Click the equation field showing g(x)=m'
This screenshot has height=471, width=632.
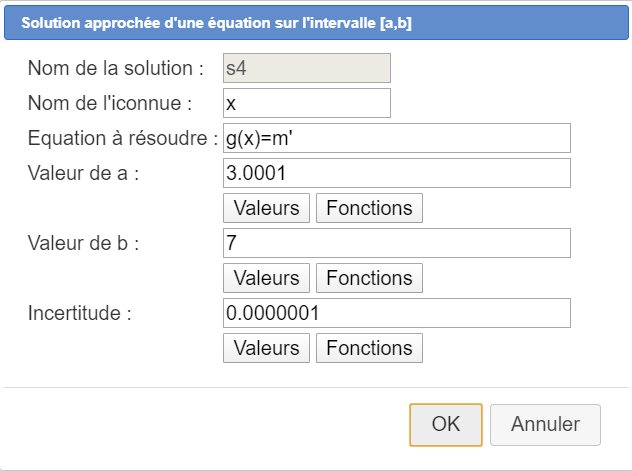[x=396, y=138]
